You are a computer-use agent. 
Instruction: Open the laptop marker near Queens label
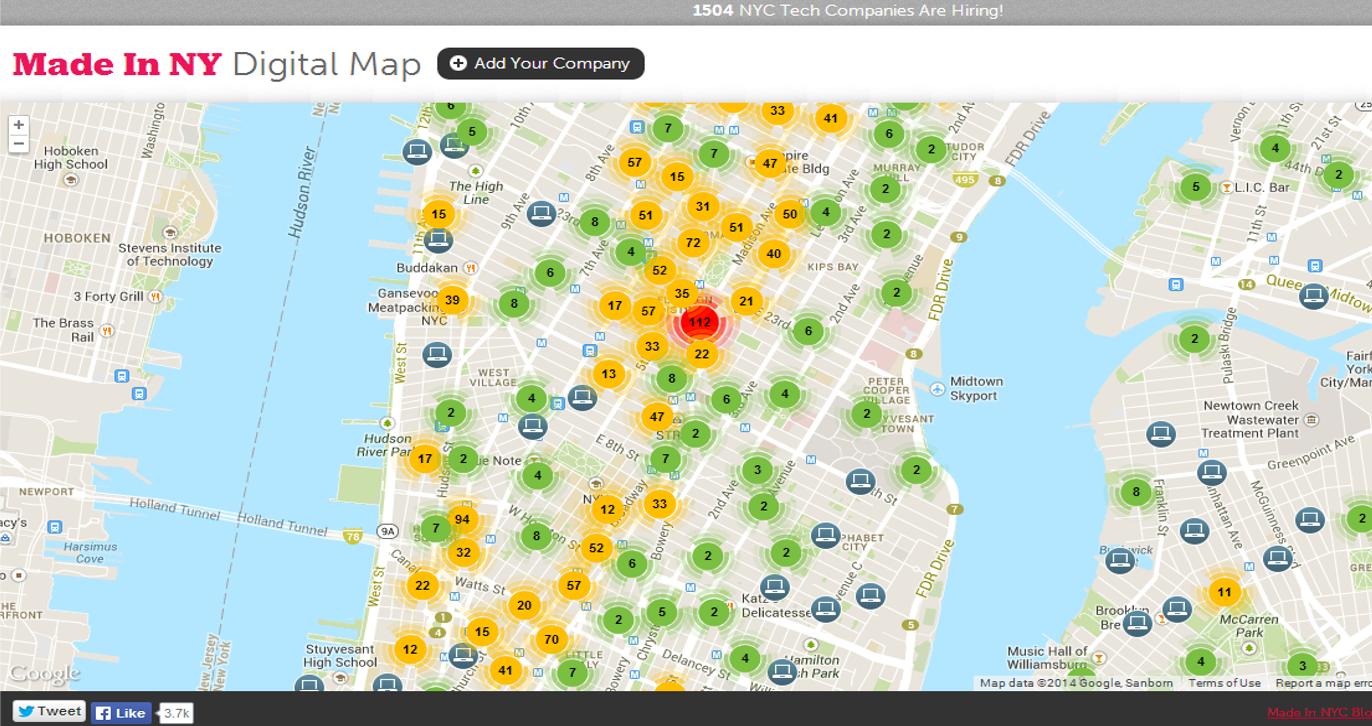tap(1313, 295)
